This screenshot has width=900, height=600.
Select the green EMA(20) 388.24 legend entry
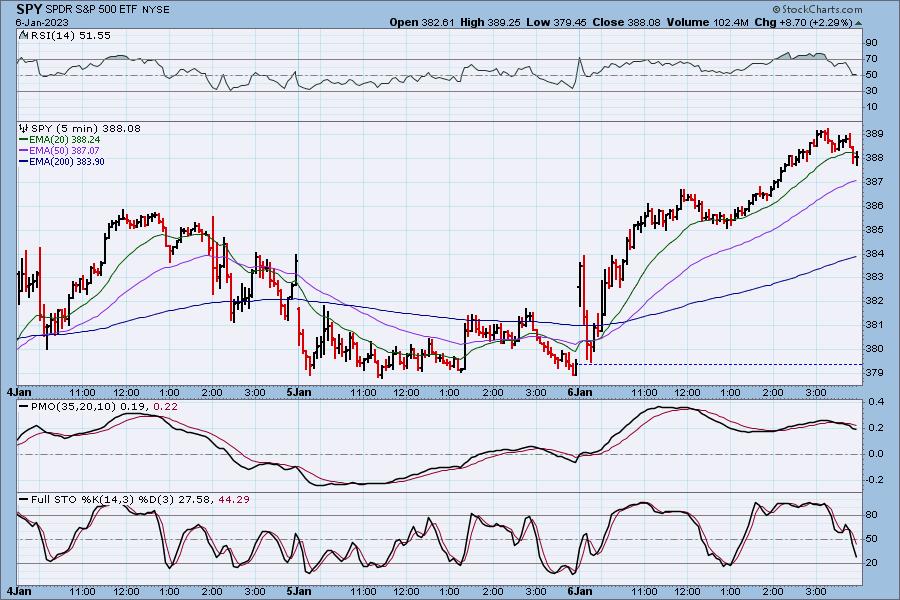coord(60,140)
